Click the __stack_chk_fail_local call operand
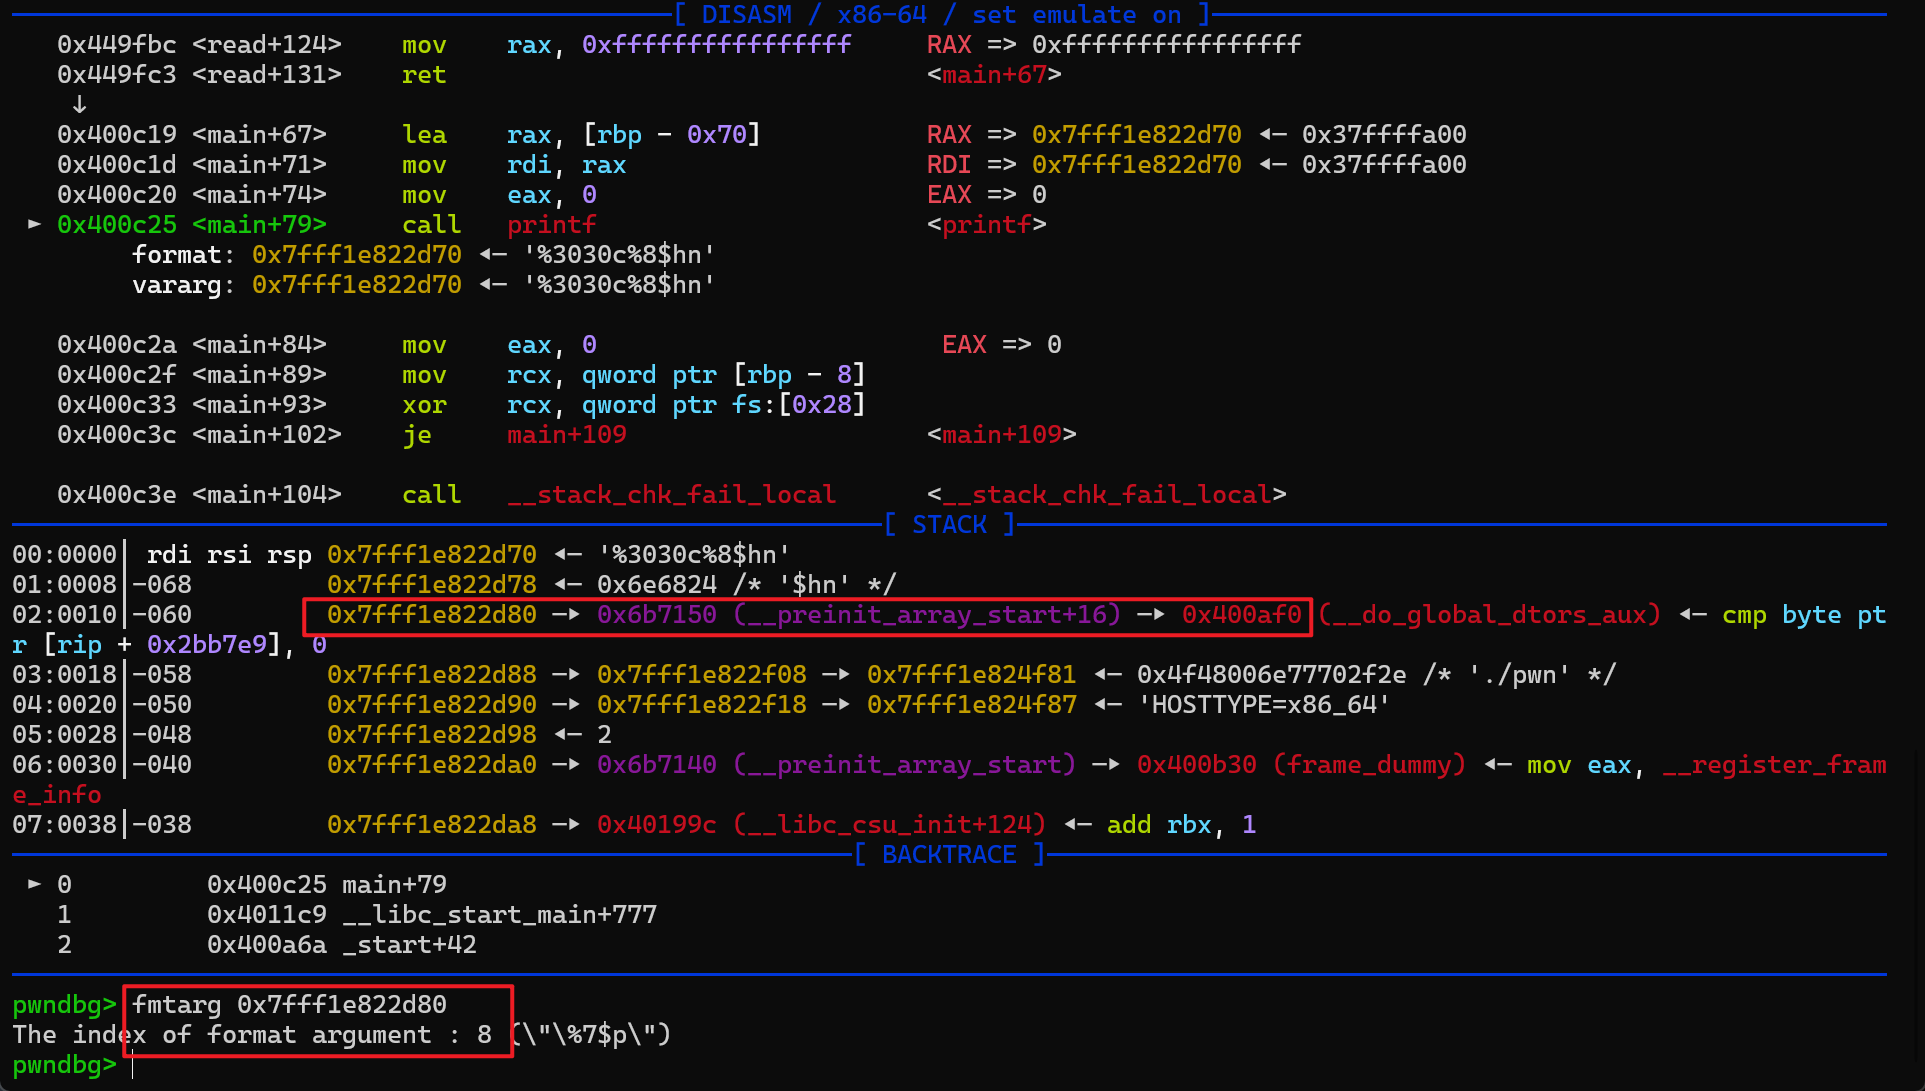This screenshot has height=1091, width=1925. pos(671,495)
